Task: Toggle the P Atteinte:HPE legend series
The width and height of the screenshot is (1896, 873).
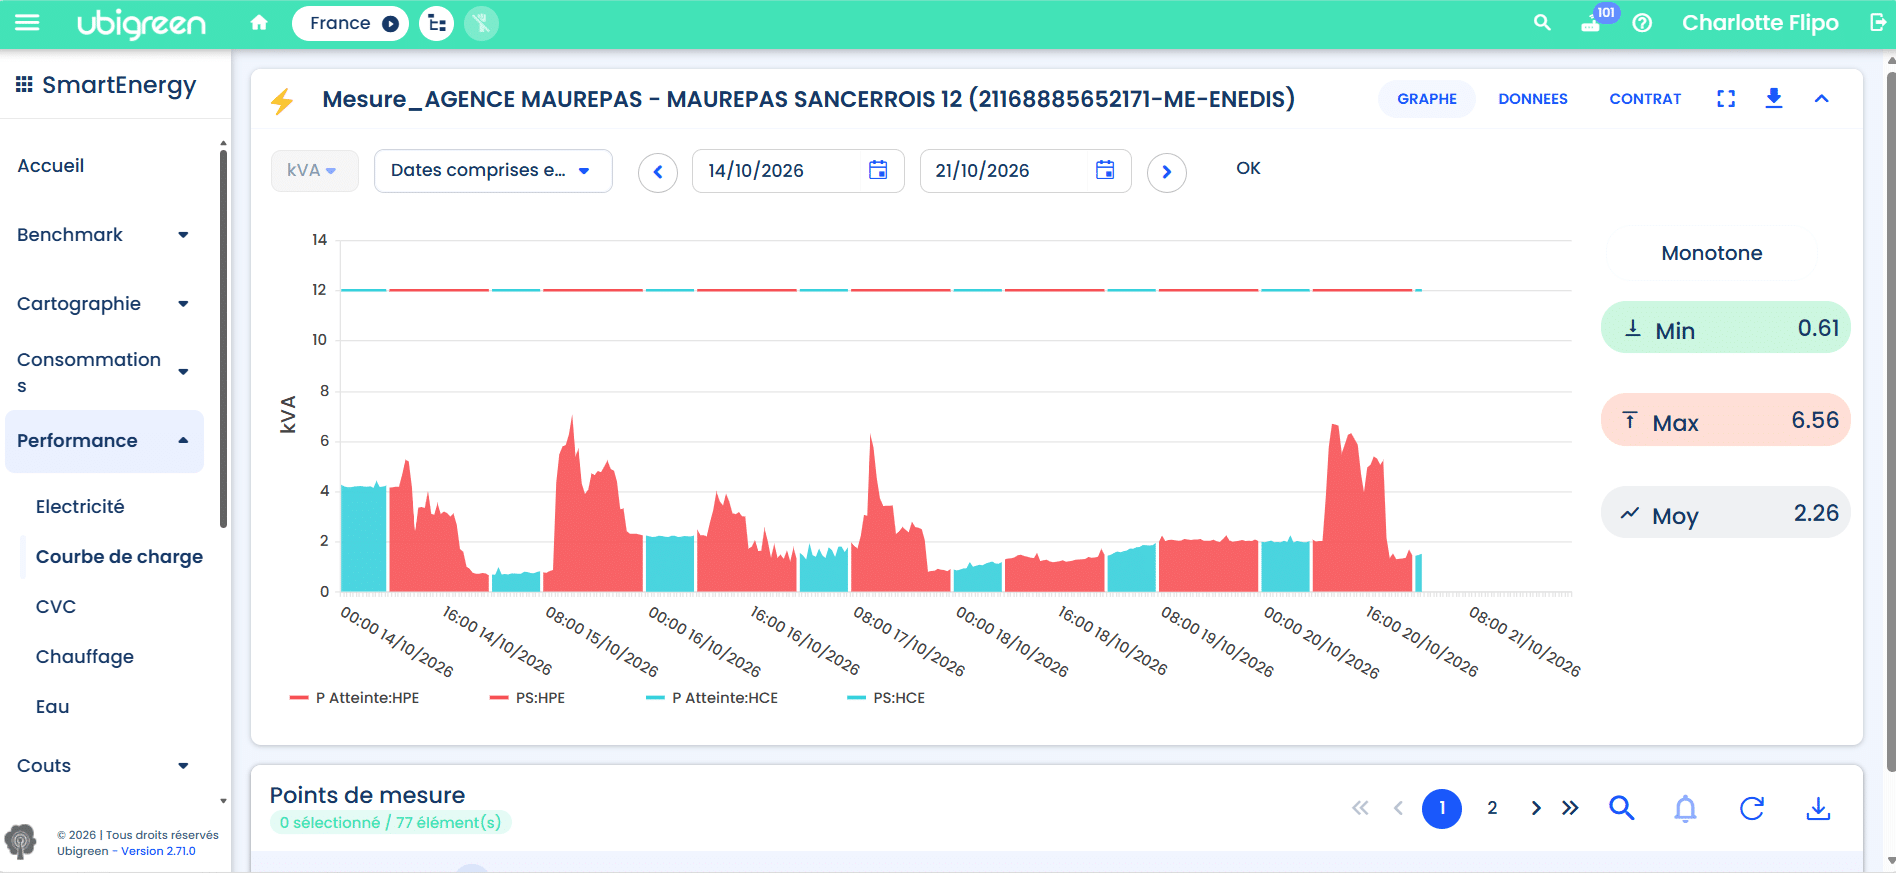Action: pos(354,698)
